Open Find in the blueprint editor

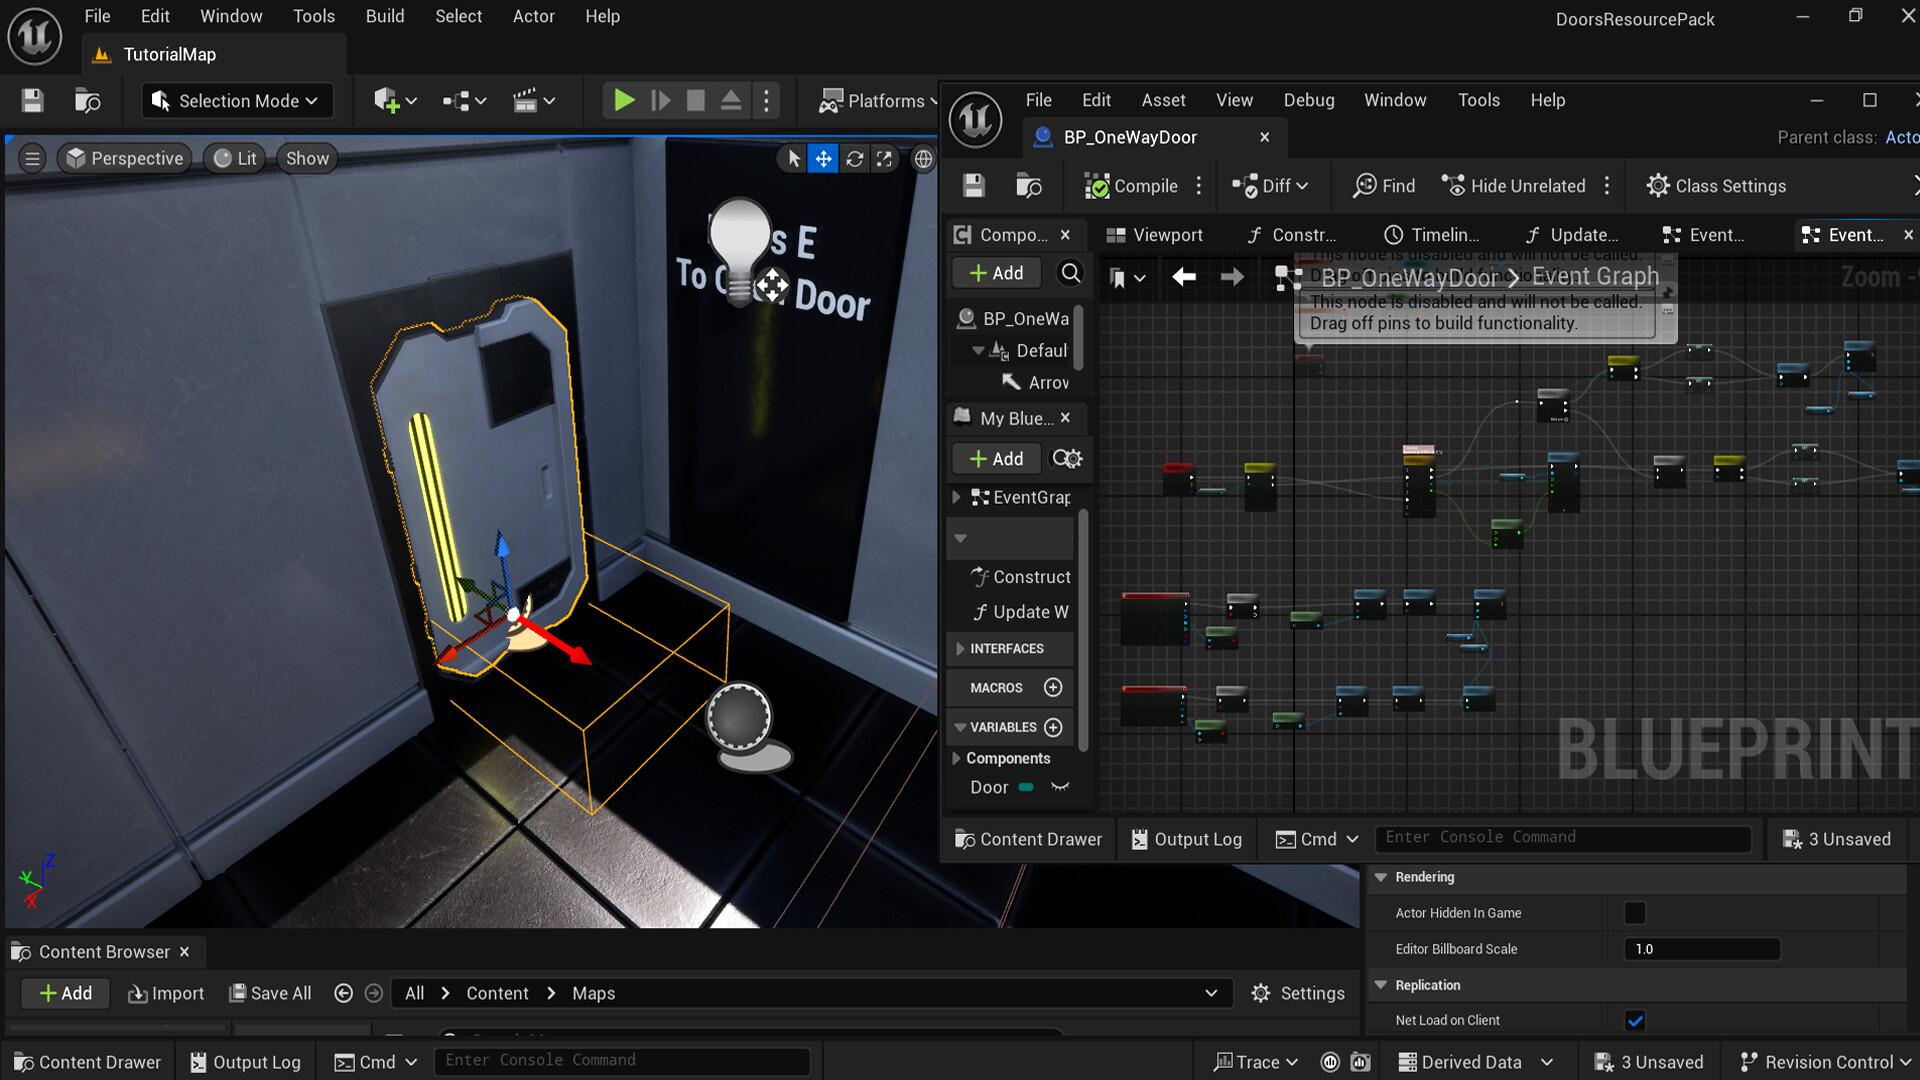point(1383,186)
